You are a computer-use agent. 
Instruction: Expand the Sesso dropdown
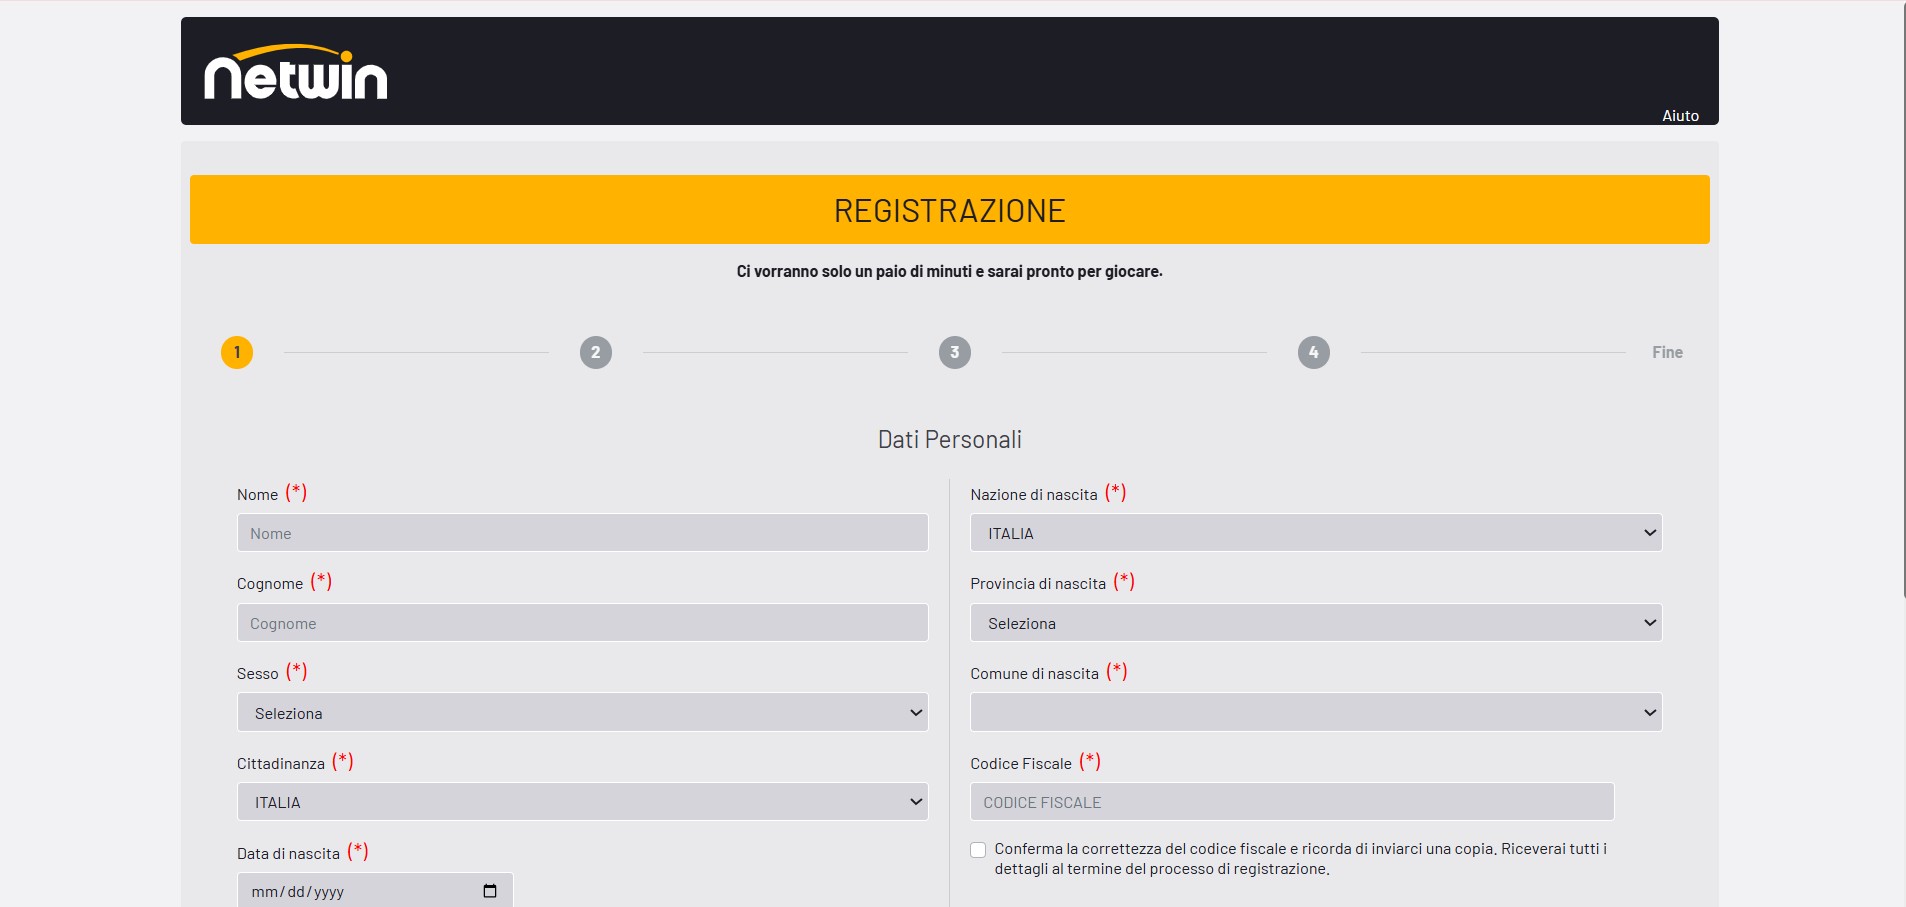(582, 712)
